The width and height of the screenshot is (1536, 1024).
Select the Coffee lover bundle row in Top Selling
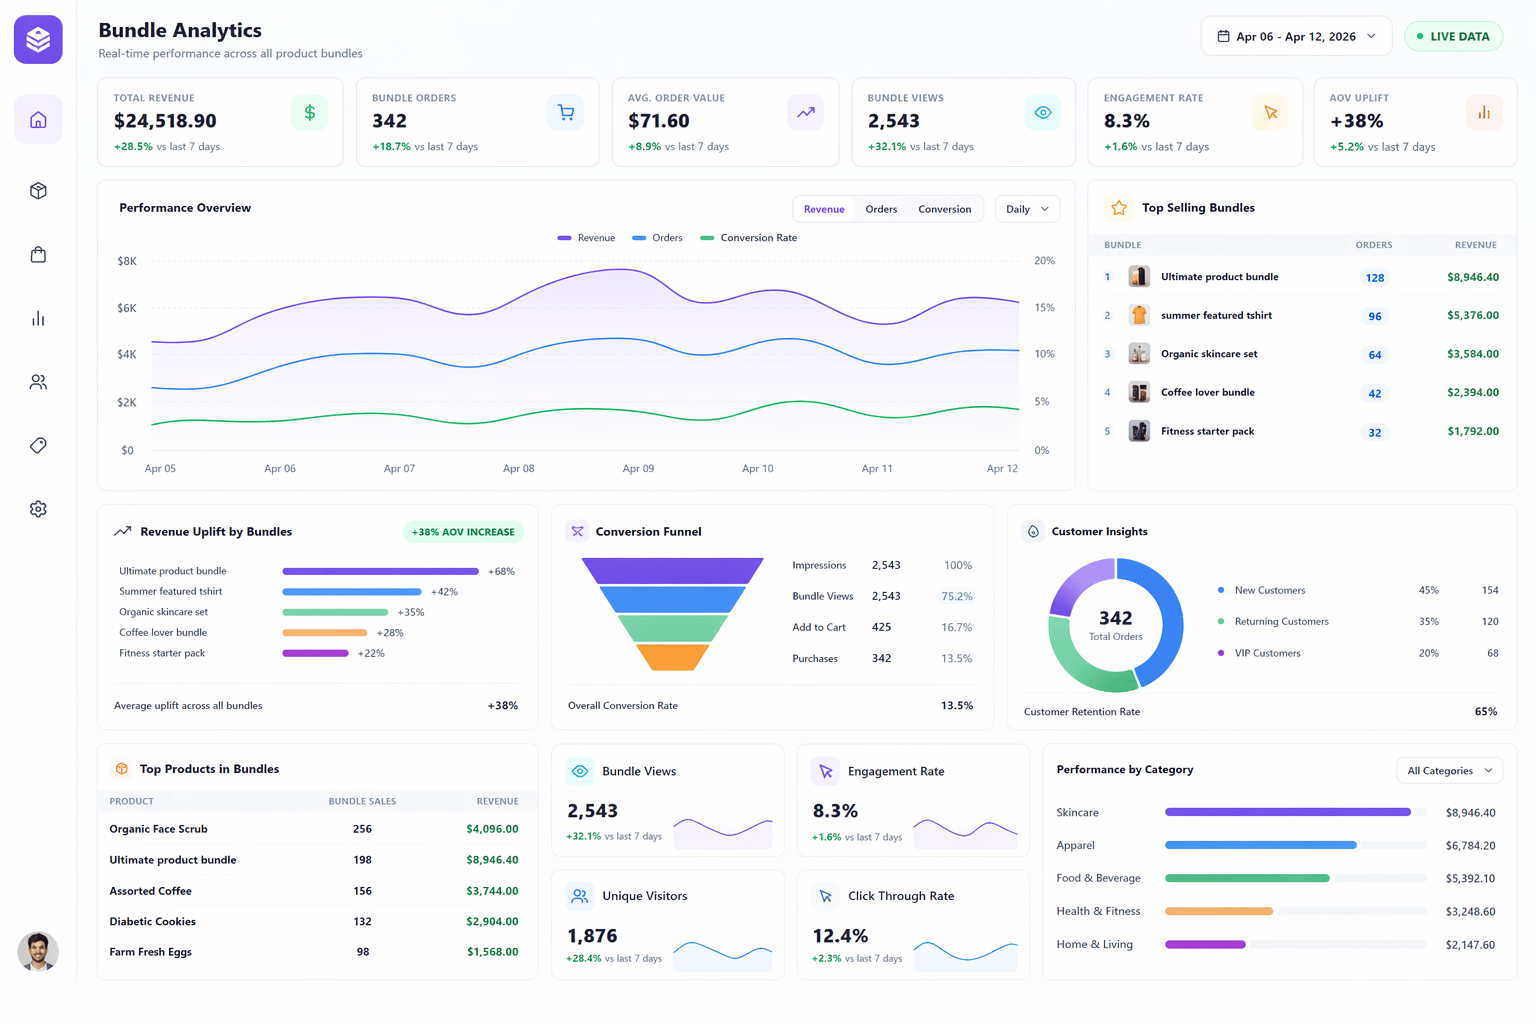1302,393
